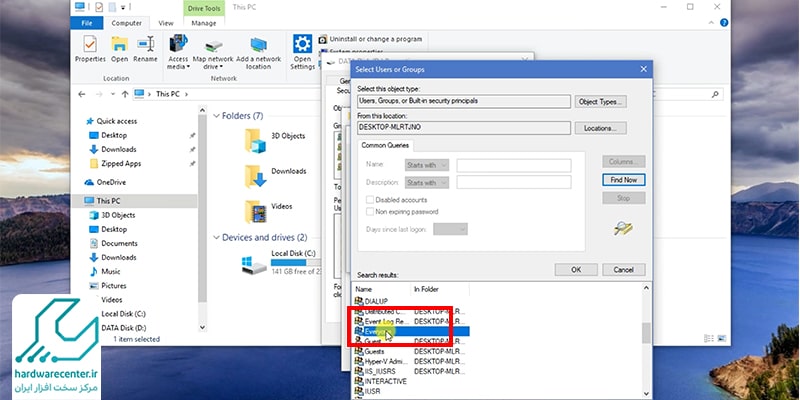
Task: Click the Locations button
Action: pos(601,128)
